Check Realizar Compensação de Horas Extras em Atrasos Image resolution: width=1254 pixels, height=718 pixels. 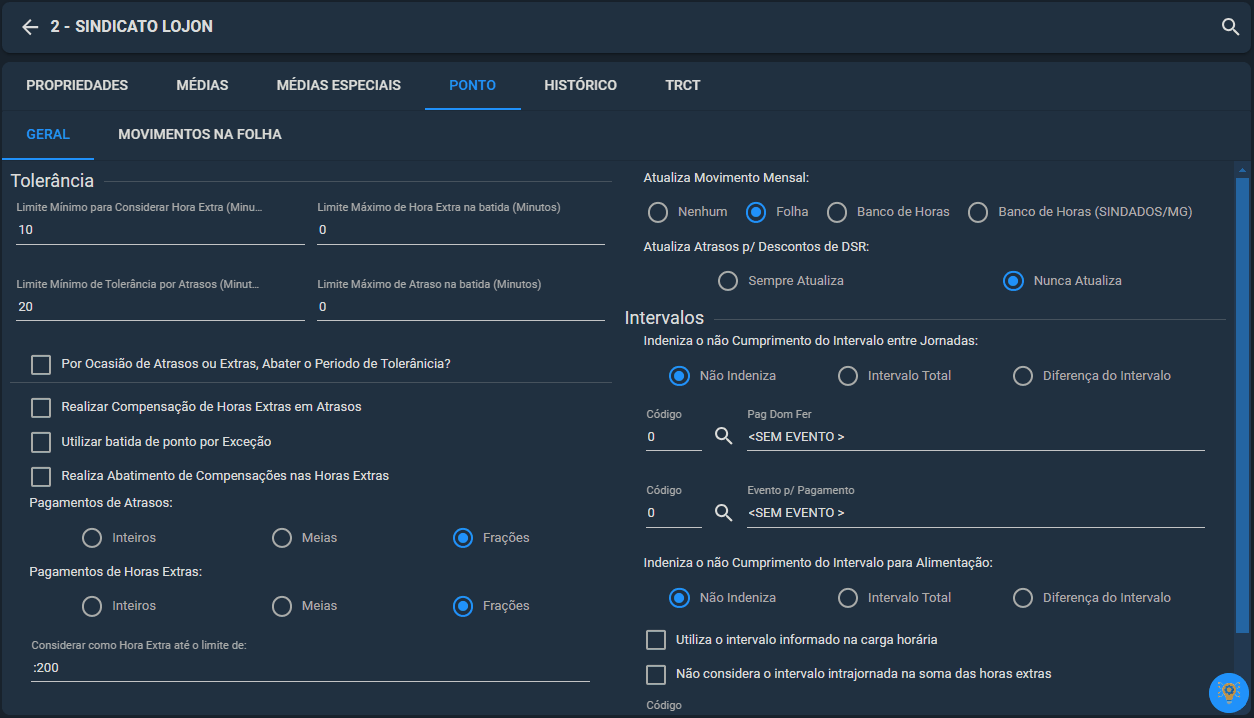[41, 407]
